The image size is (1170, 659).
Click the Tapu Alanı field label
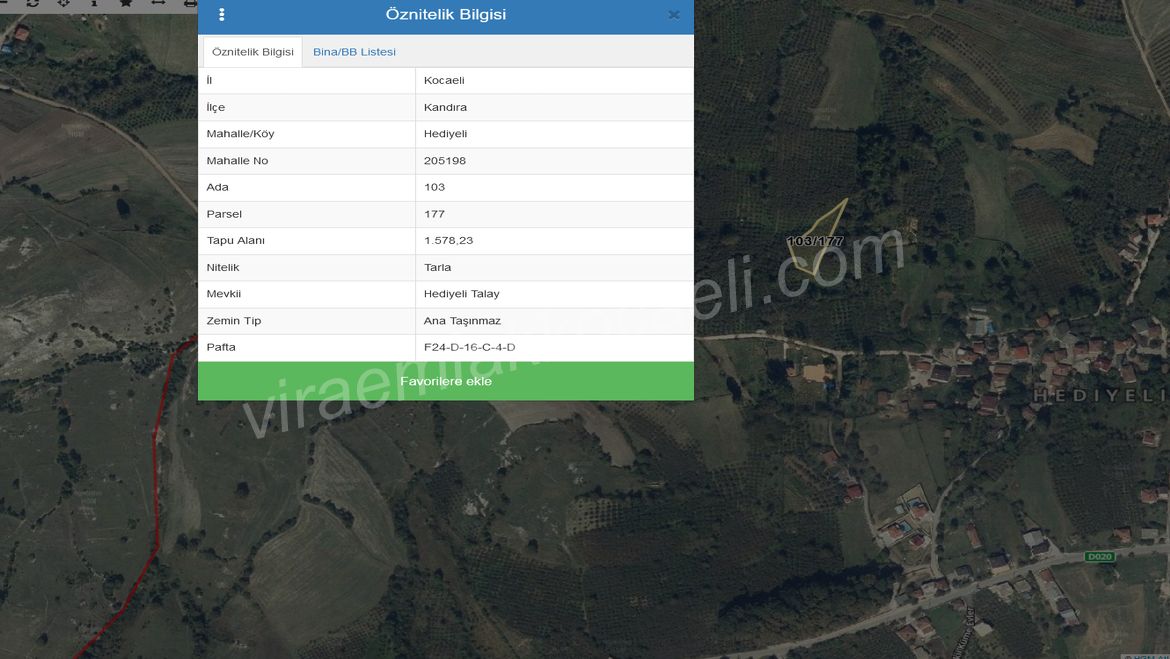(236, 240)
